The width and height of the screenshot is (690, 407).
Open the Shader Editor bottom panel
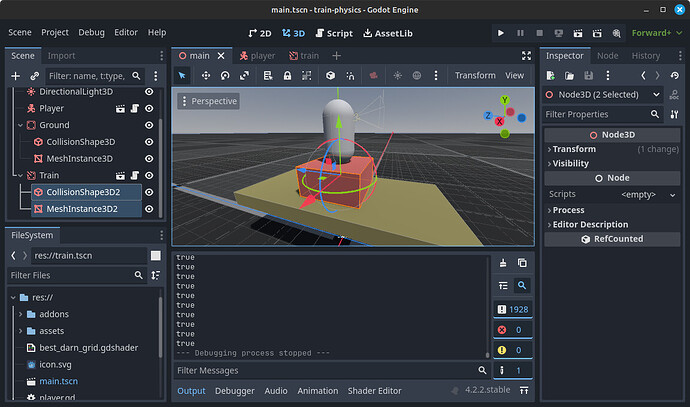click(x=374, y=391)
